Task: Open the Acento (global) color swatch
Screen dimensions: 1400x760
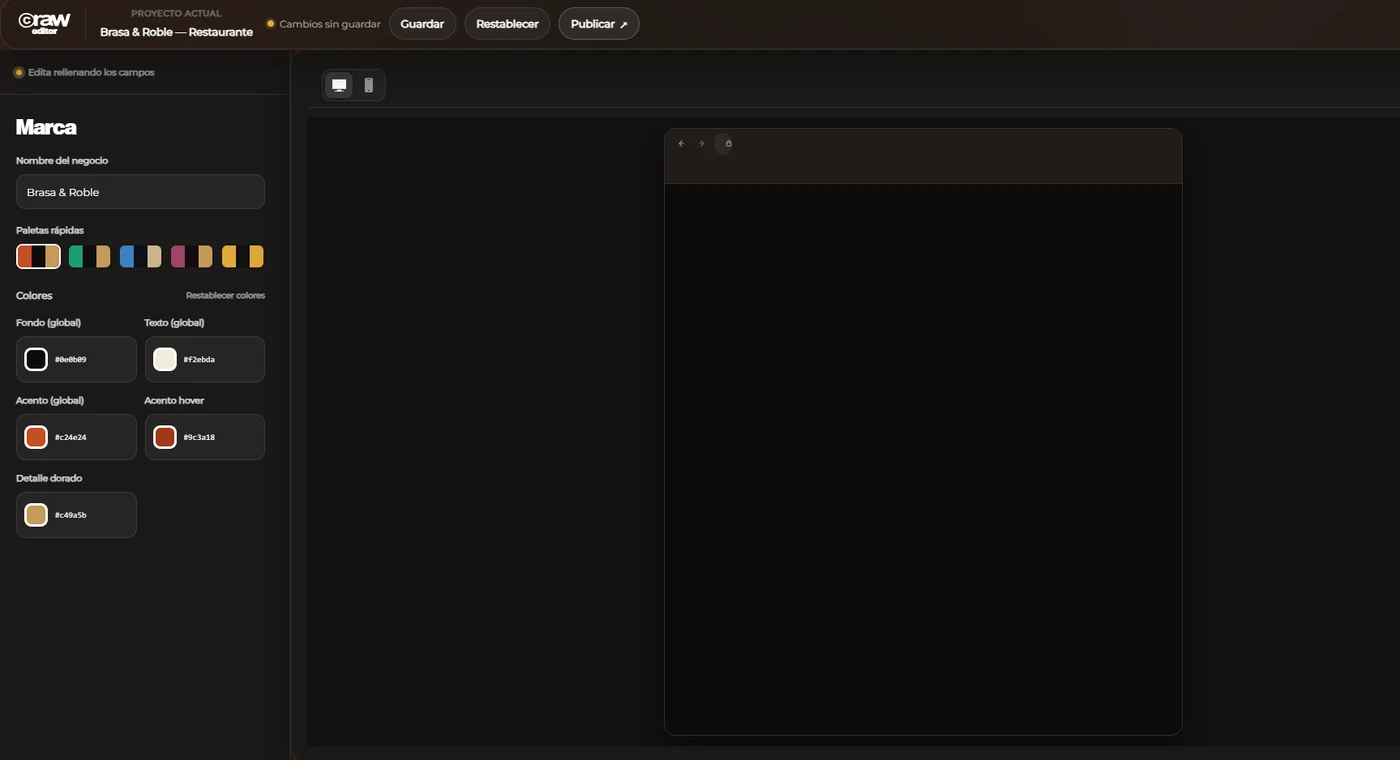Action: (36, 437)
